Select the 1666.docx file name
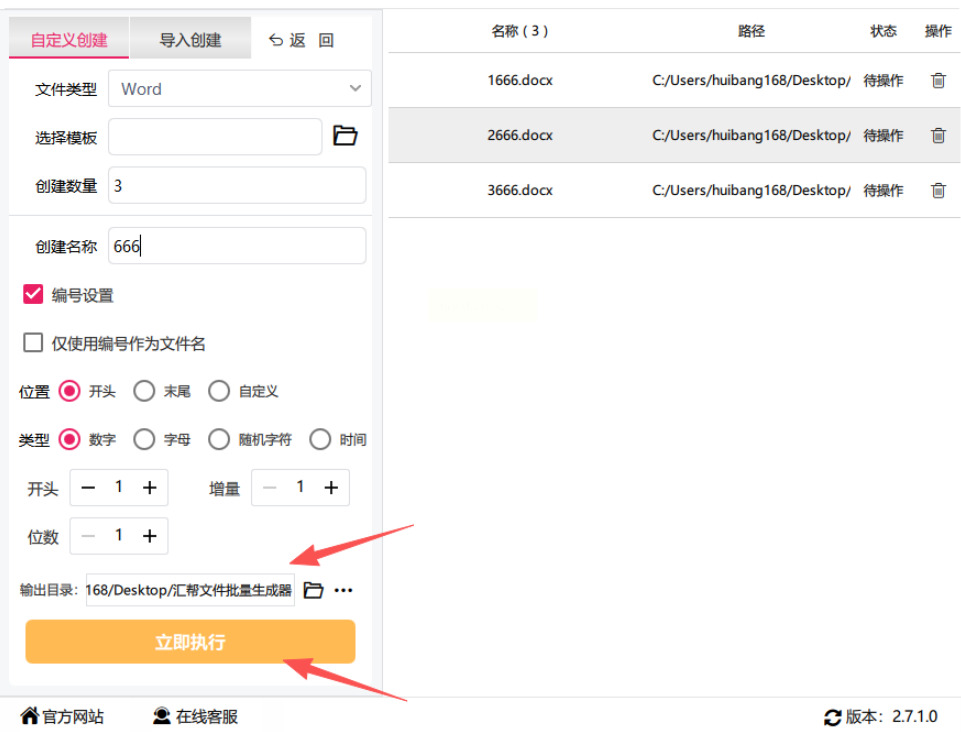 (520, 80)
